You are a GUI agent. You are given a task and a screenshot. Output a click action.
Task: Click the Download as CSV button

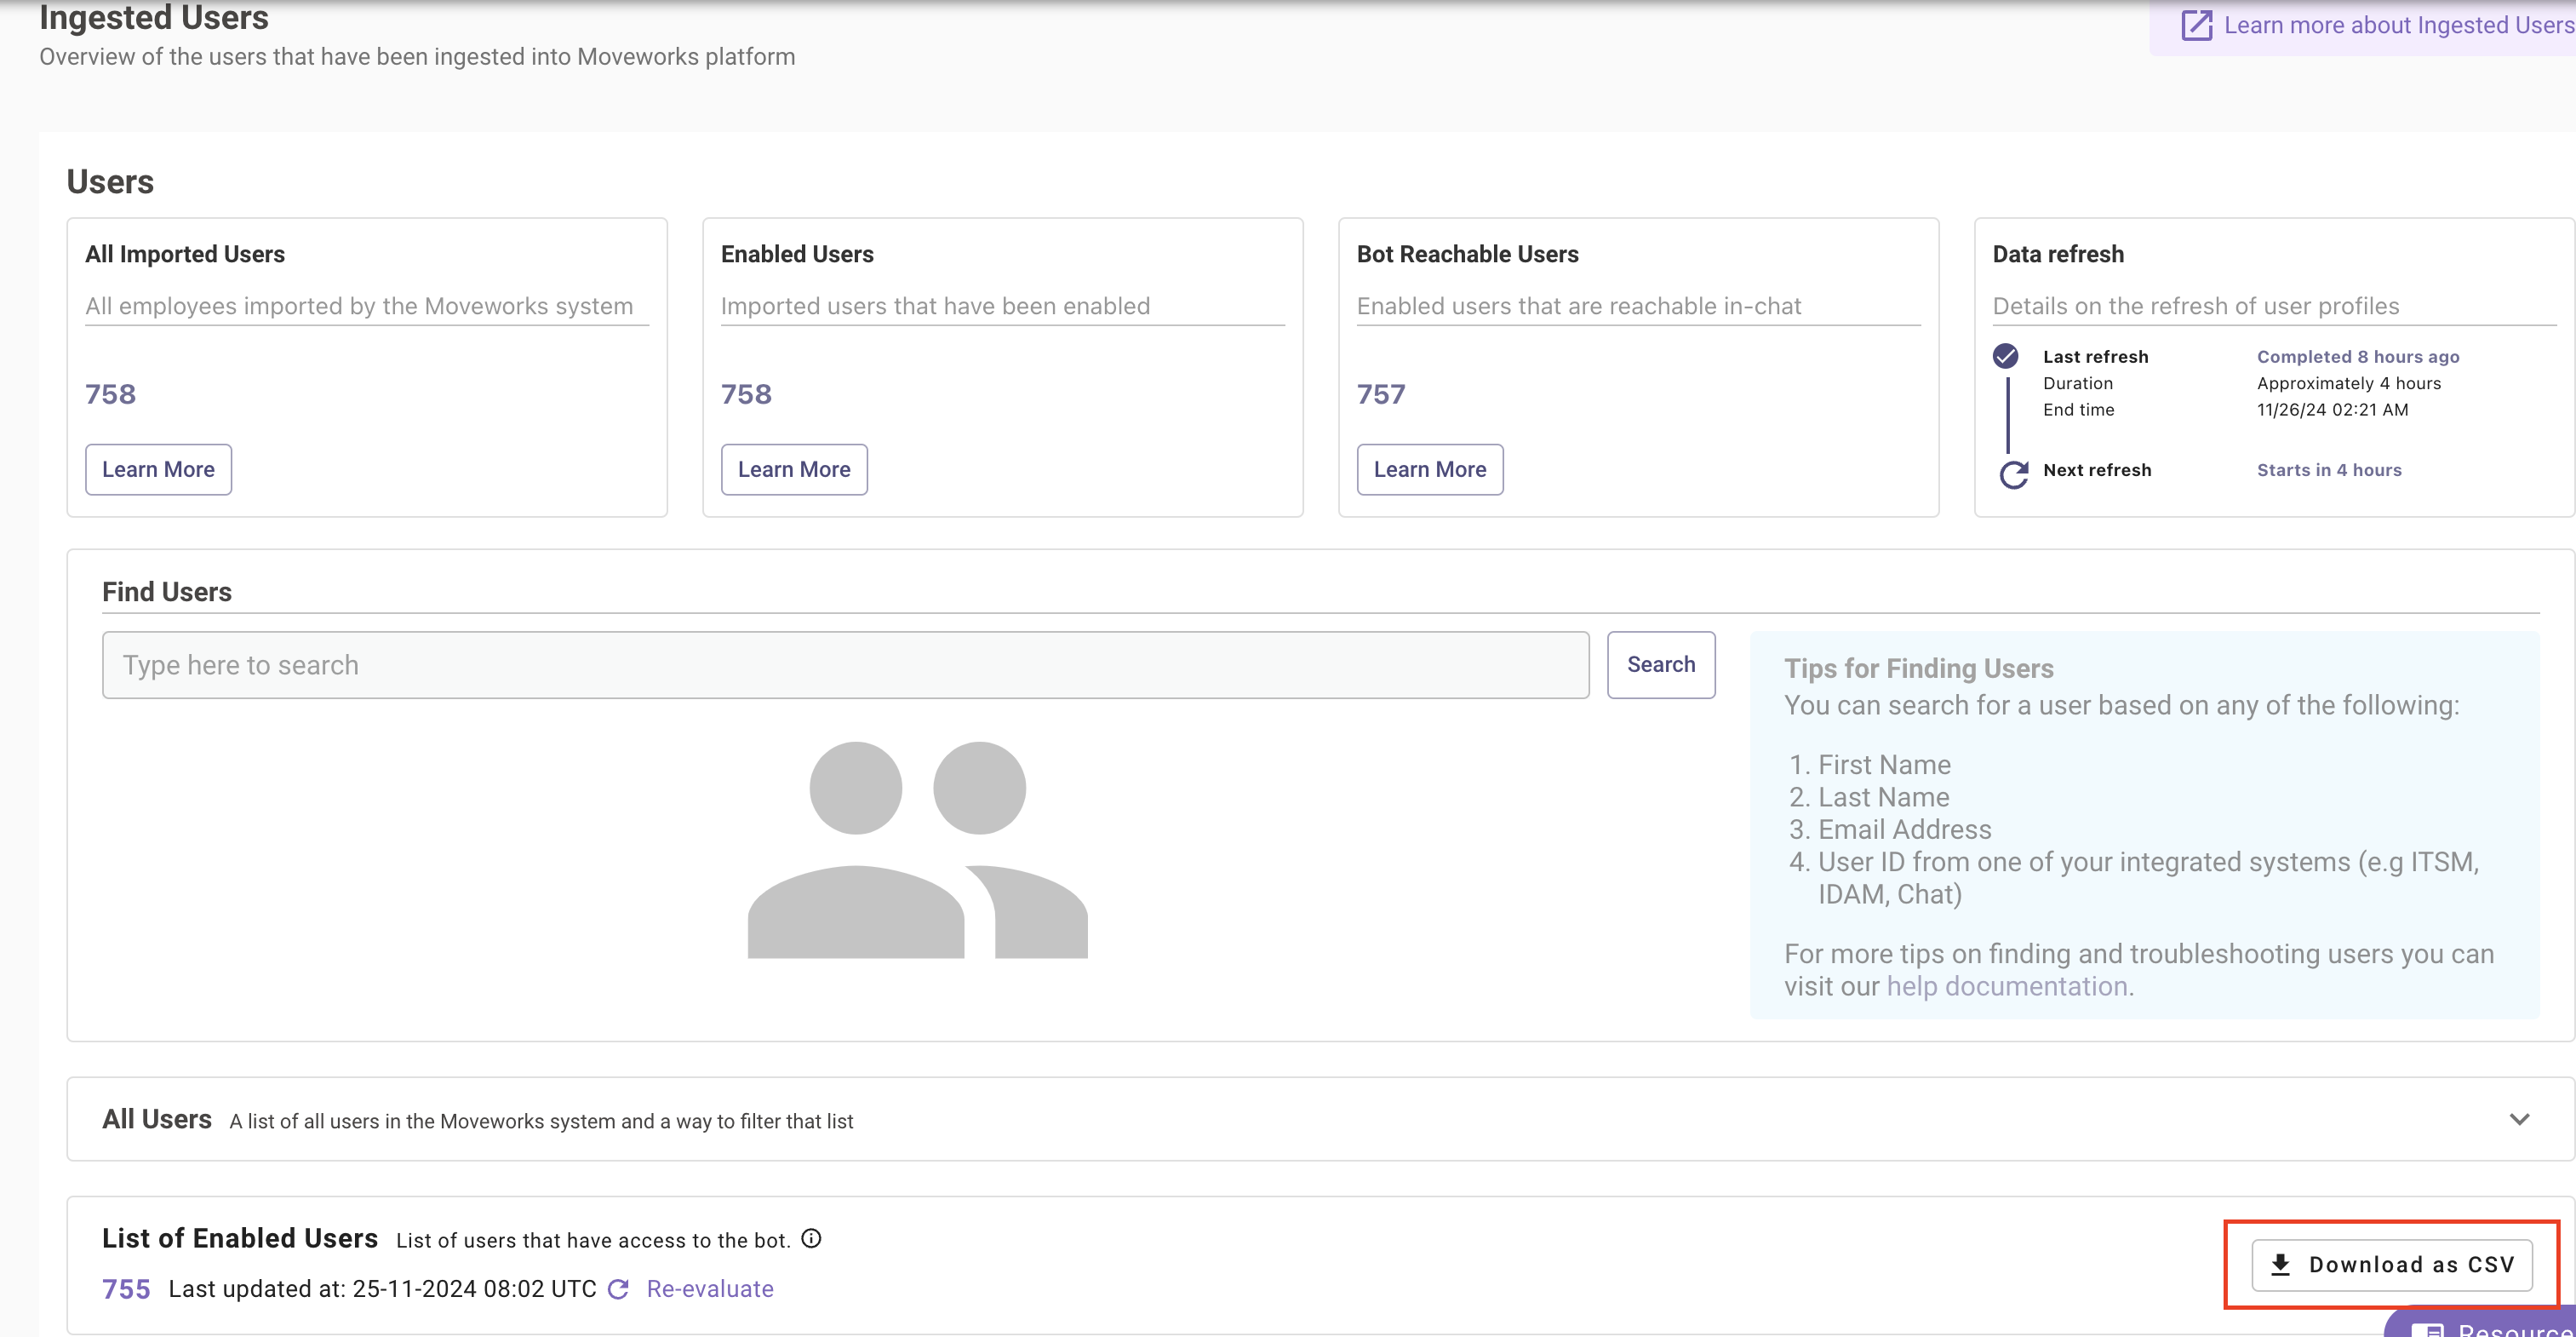pos(2392,1265)
